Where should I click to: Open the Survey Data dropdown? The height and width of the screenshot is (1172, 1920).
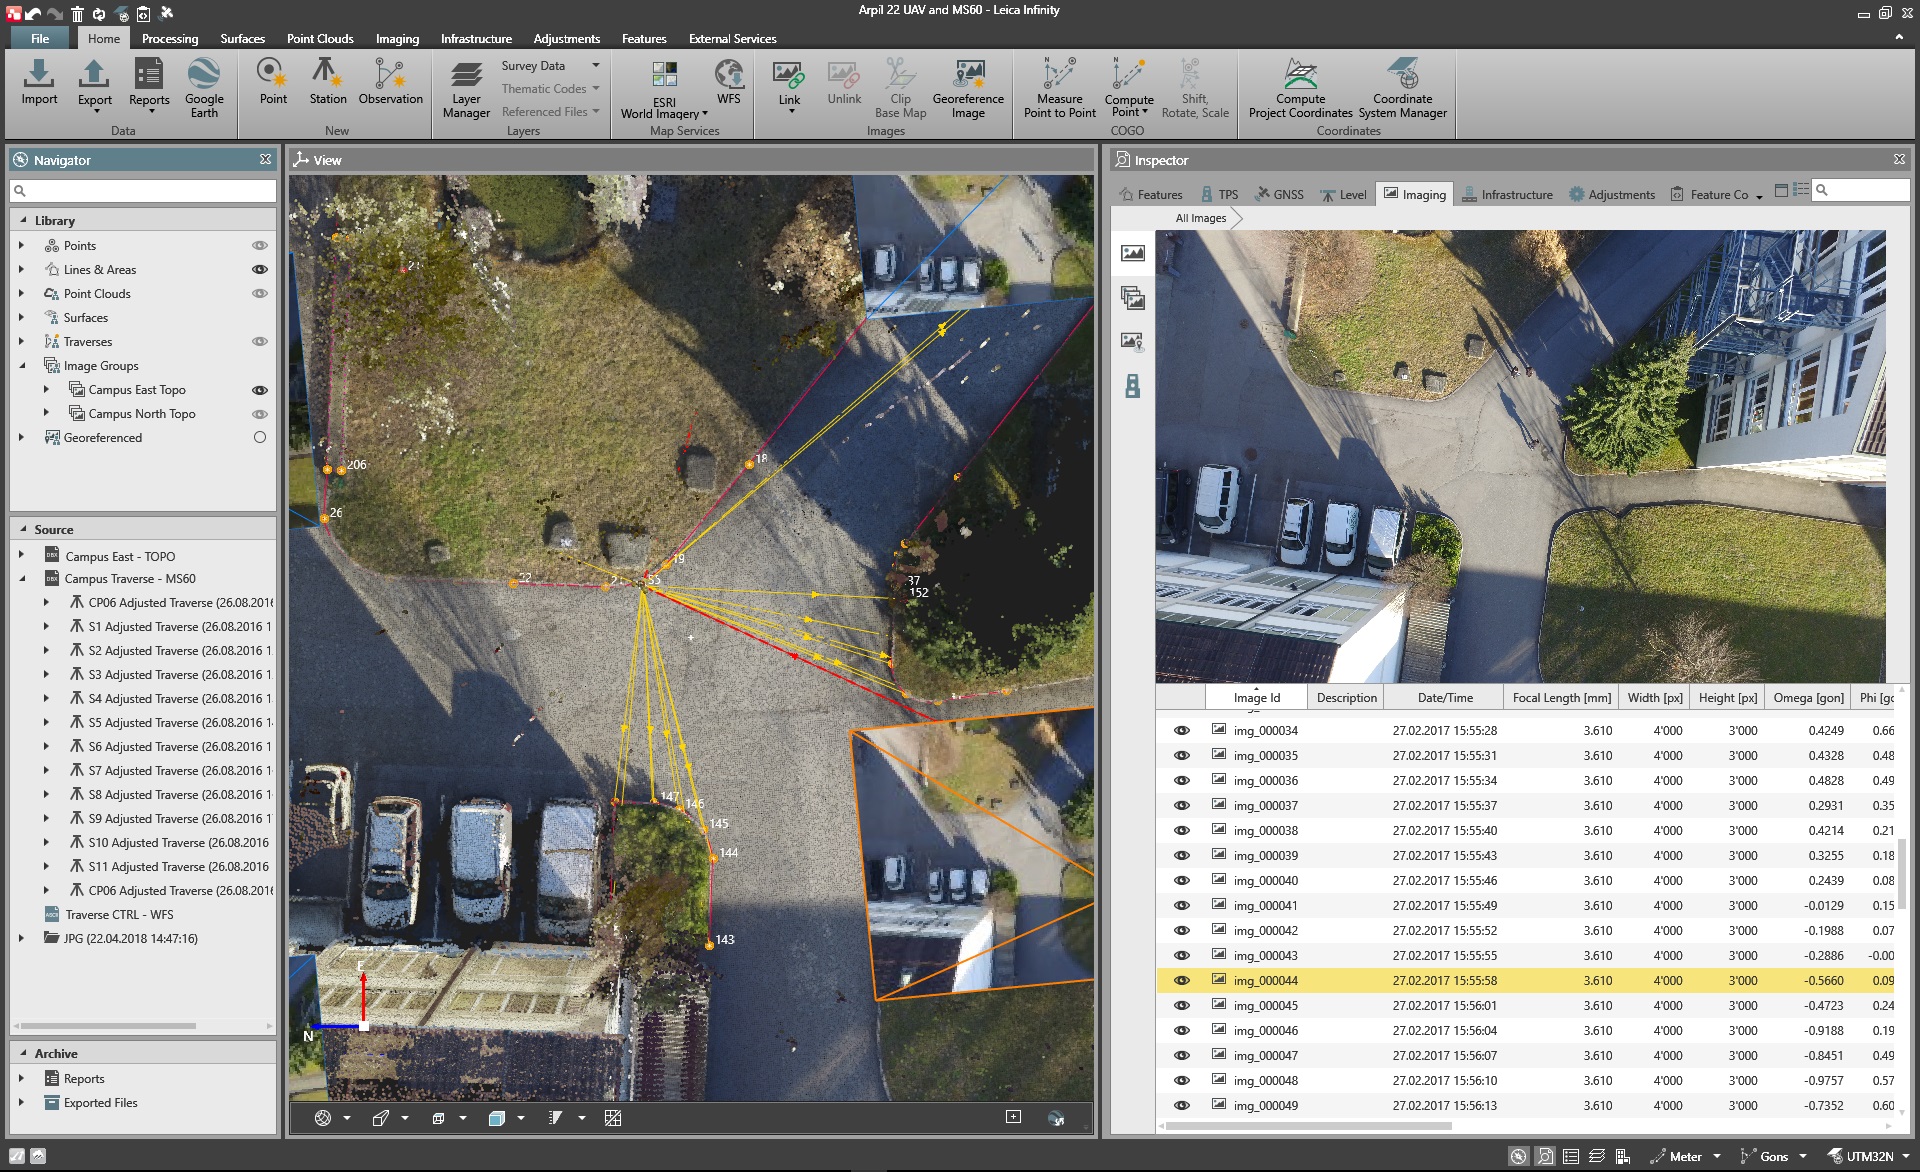coord(595,66)
